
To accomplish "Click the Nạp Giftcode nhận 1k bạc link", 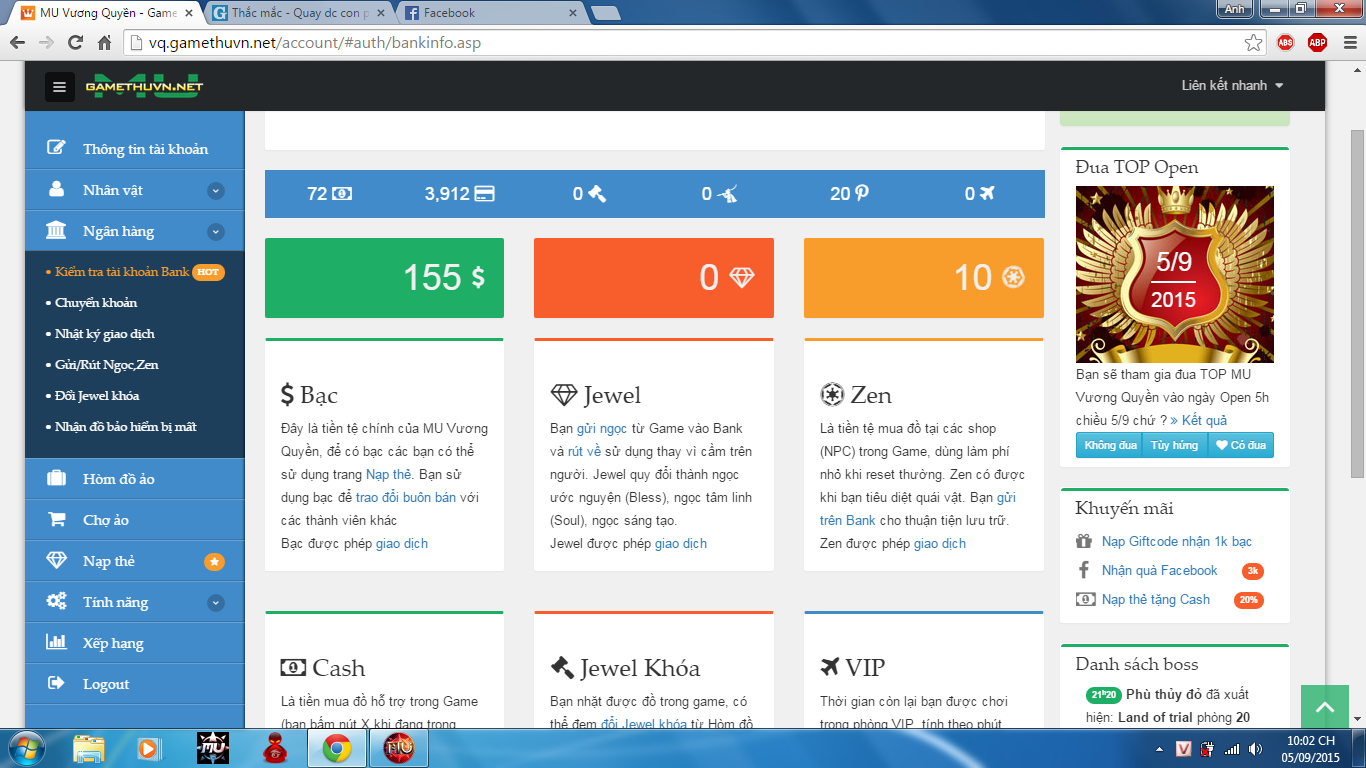I will pyautogui.click(x=1176, y=542).
